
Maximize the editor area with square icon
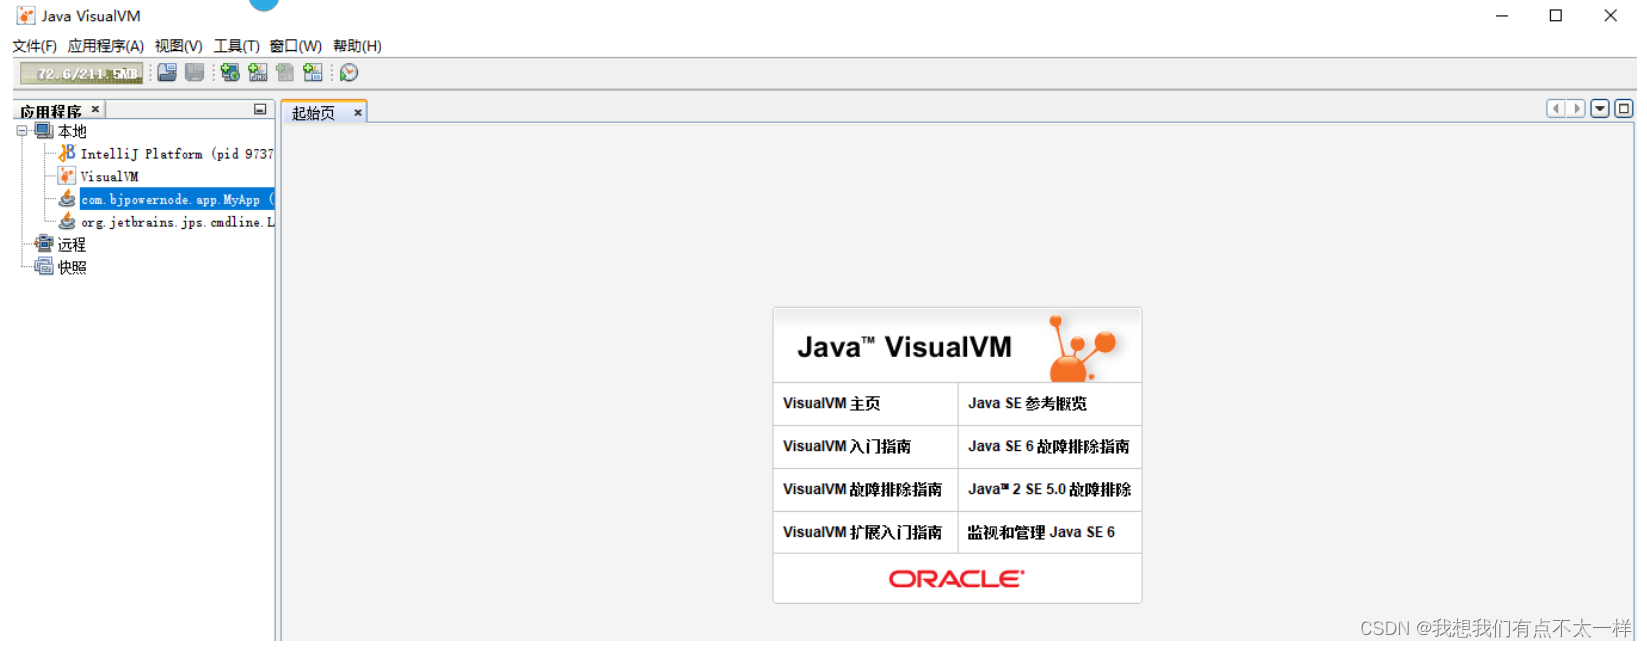1624,109
